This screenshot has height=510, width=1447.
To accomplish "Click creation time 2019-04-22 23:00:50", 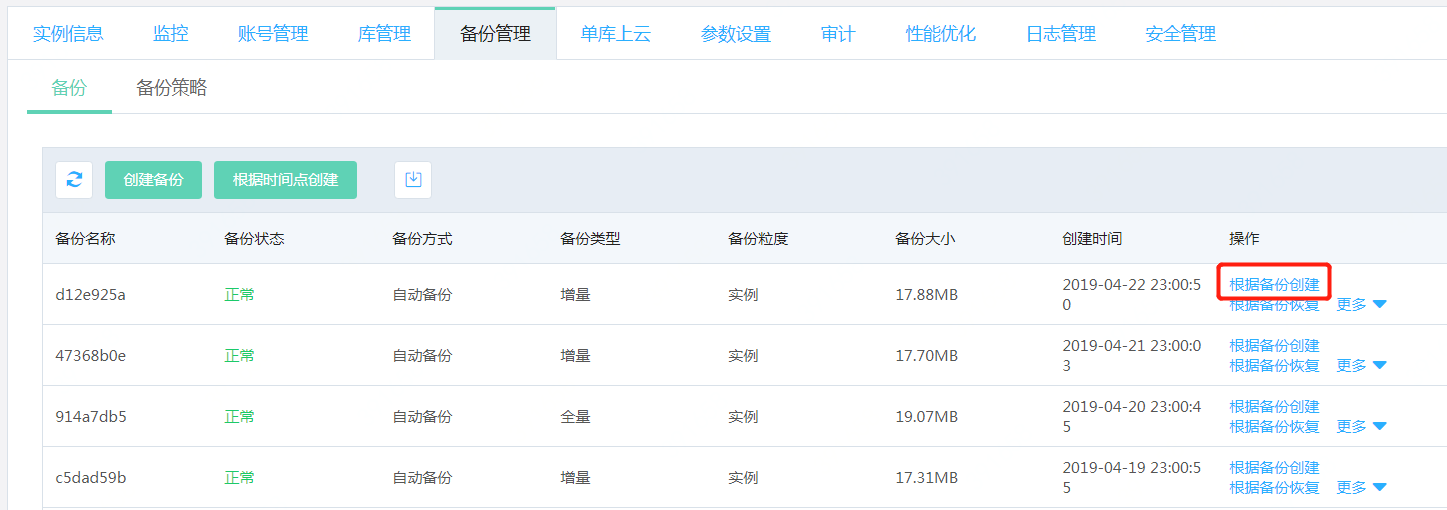I will click(x=1131, y=295).
